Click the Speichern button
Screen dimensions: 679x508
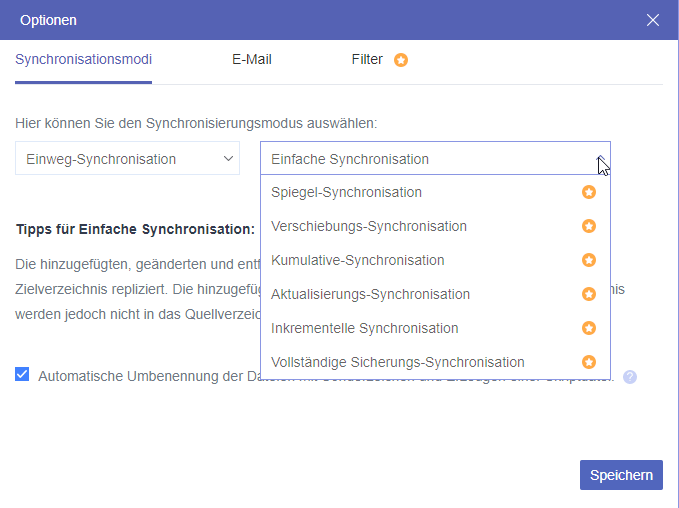[x=621, y=475]
